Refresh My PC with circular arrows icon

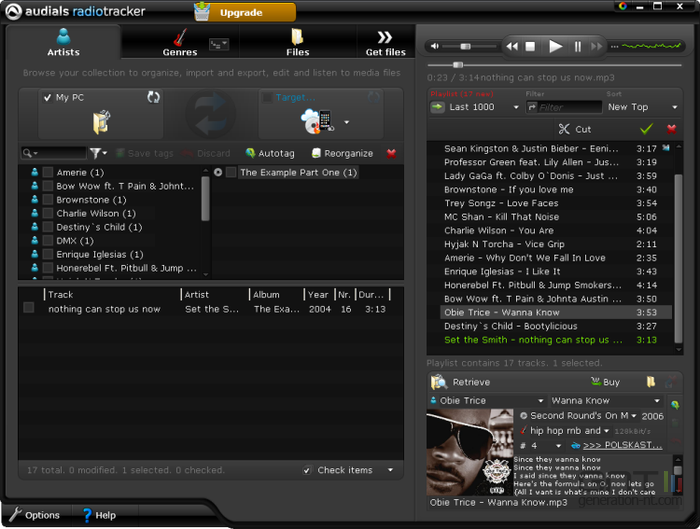[x=154, y=97]
